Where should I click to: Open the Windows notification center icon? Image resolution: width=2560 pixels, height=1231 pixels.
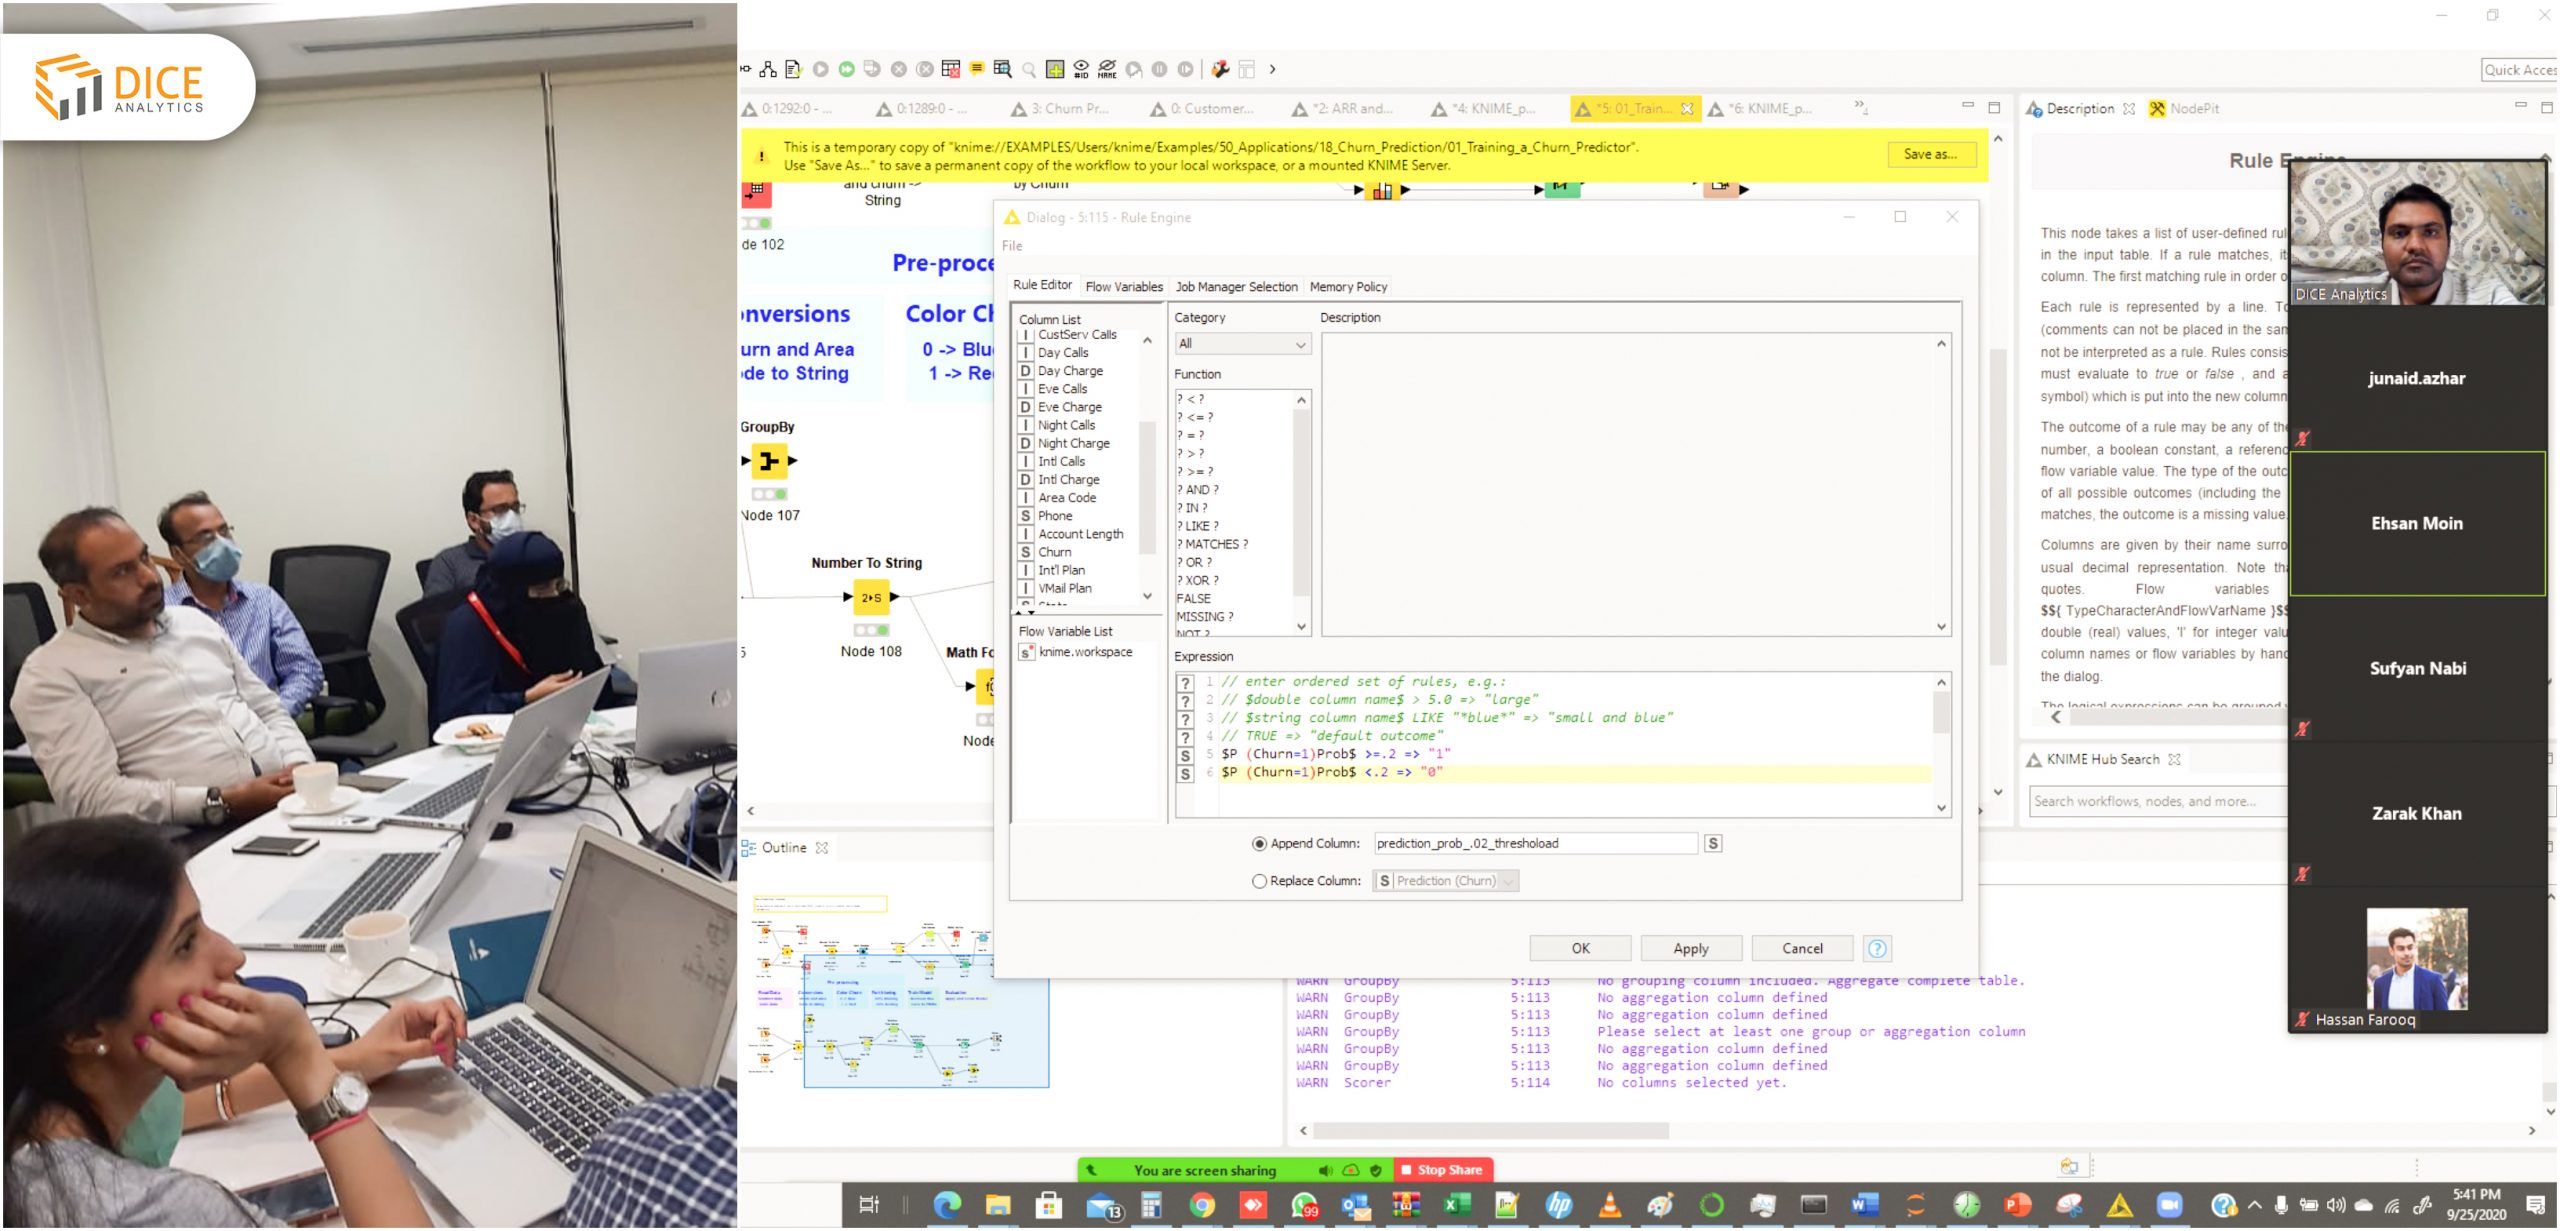(2535, 1205)
